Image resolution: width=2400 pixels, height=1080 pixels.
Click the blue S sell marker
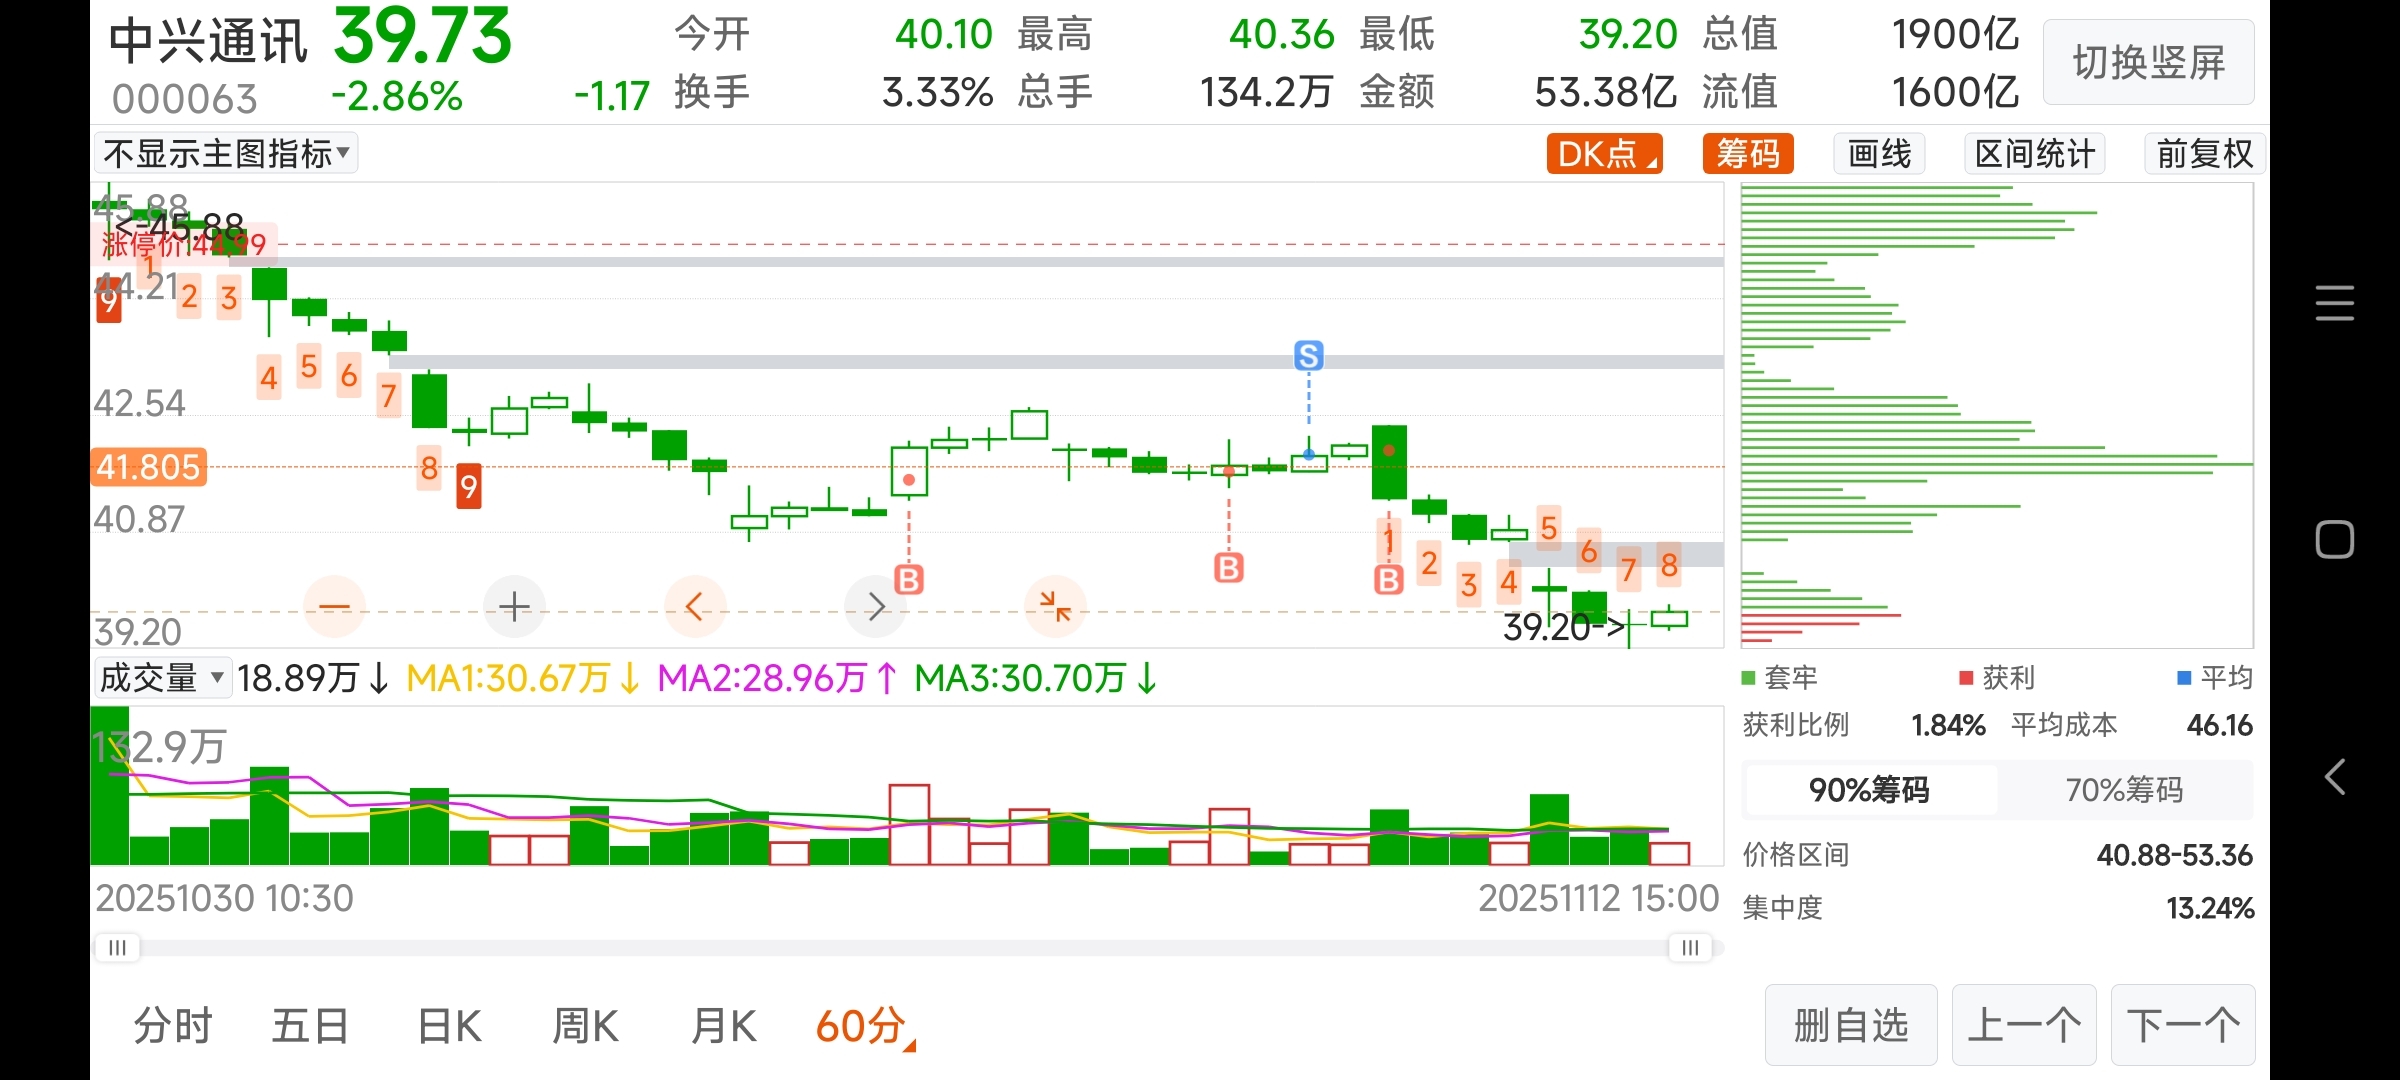(x=1308, y=356)
